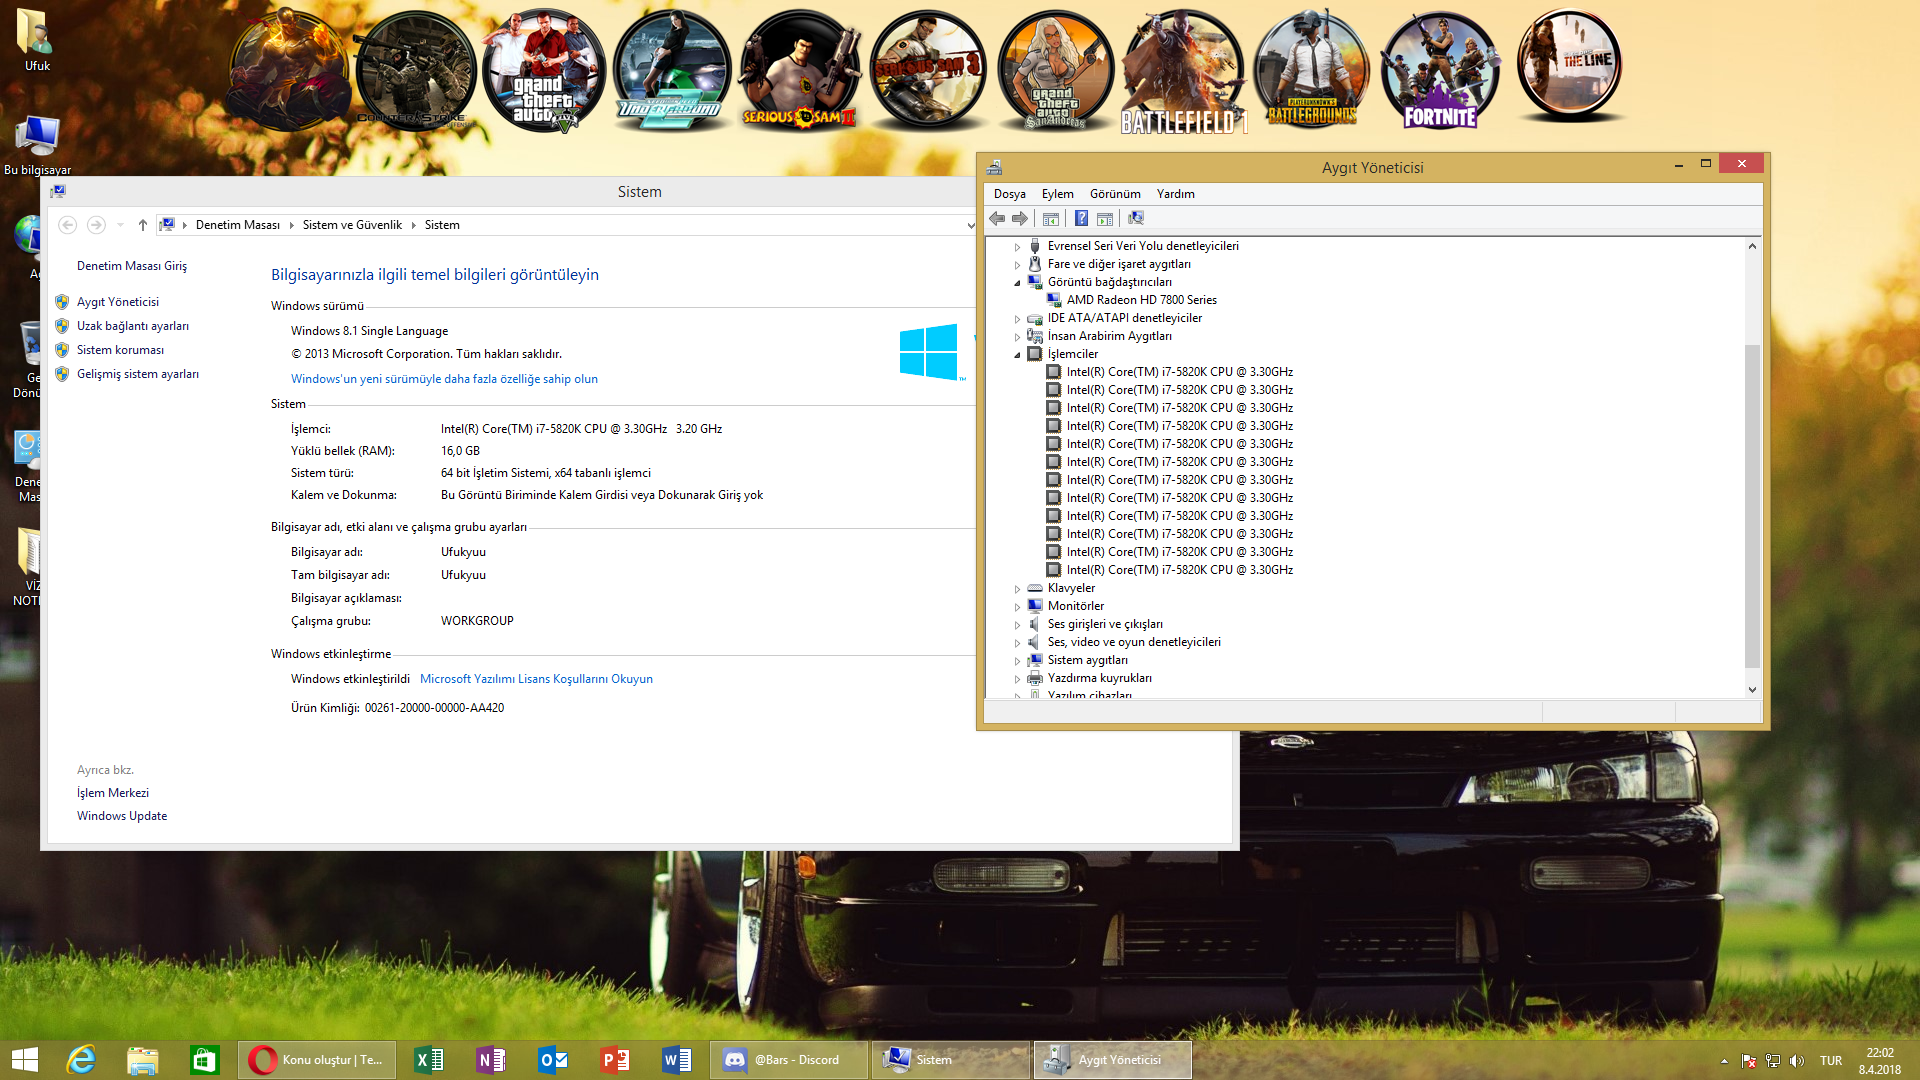Open Gelişmiş sistem ayarları link
The height and width of the screenshot is (1080, 1920).
(138, 374)
